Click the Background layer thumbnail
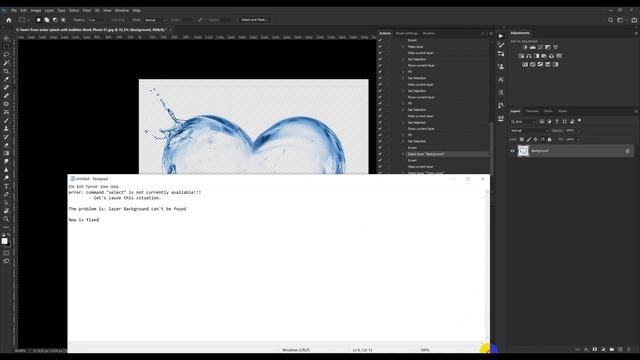Screen dimensions: 640x360 click(523, 151)
